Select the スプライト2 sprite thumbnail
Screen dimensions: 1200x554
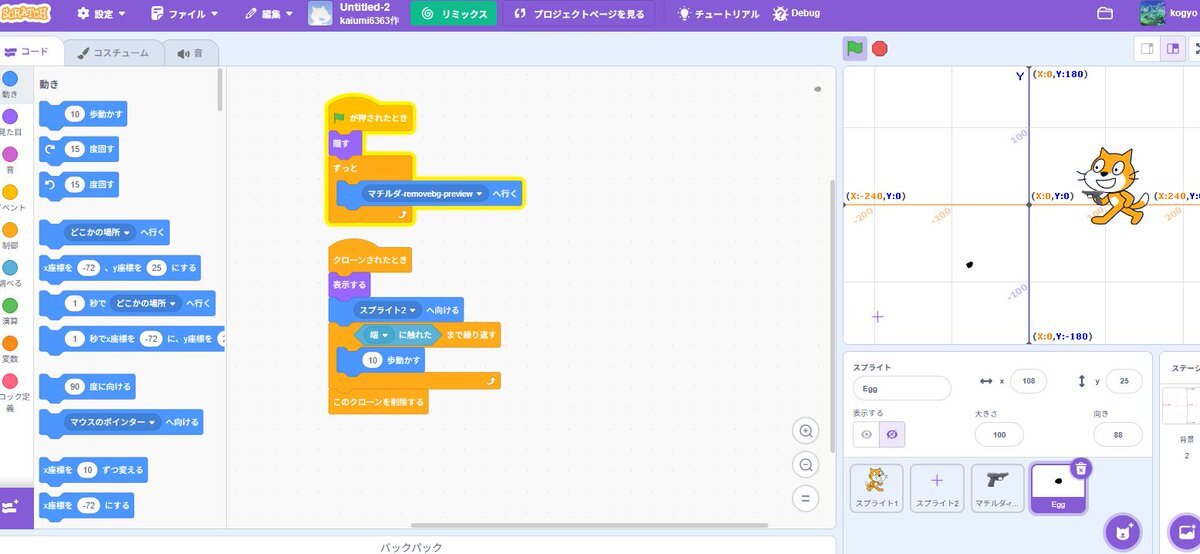[937, 488]
